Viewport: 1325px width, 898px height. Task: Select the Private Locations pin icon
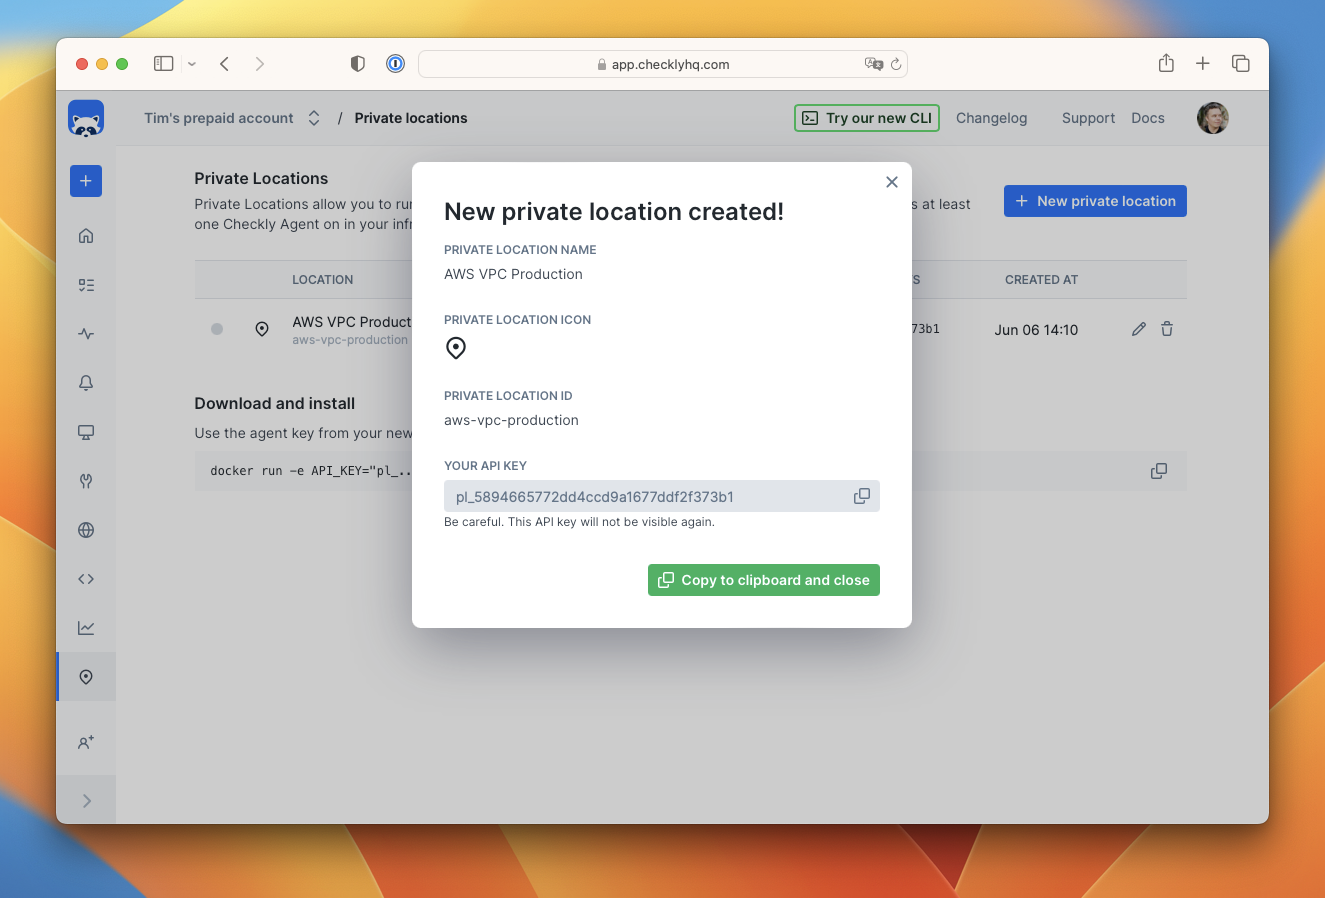click(86, 676)
